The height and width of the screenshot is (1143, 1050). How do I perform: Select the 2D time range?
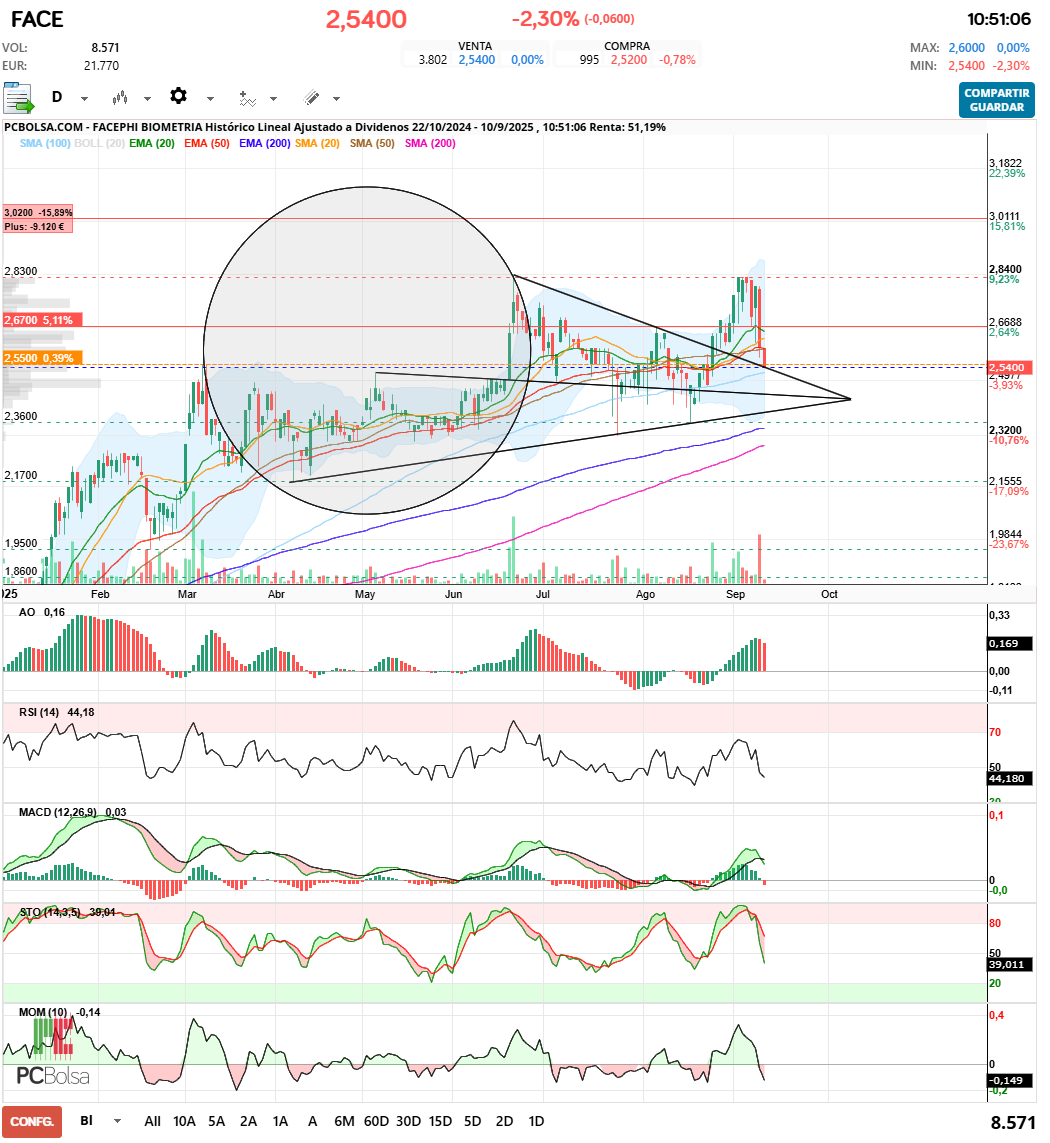tap(505, 1121)
